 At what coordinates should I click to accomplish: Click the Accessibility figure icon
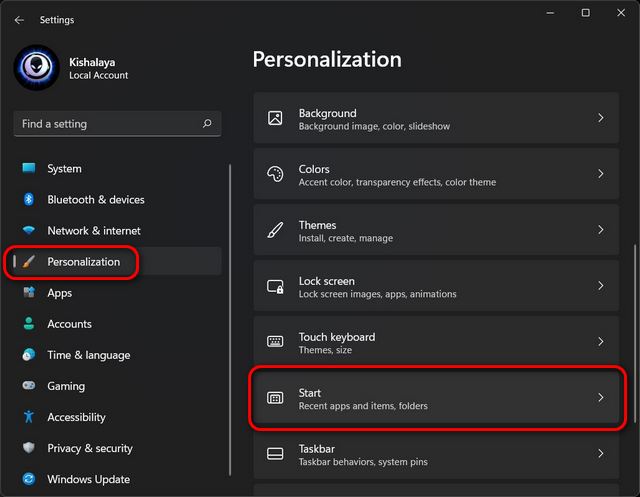(x=29, y=417)
